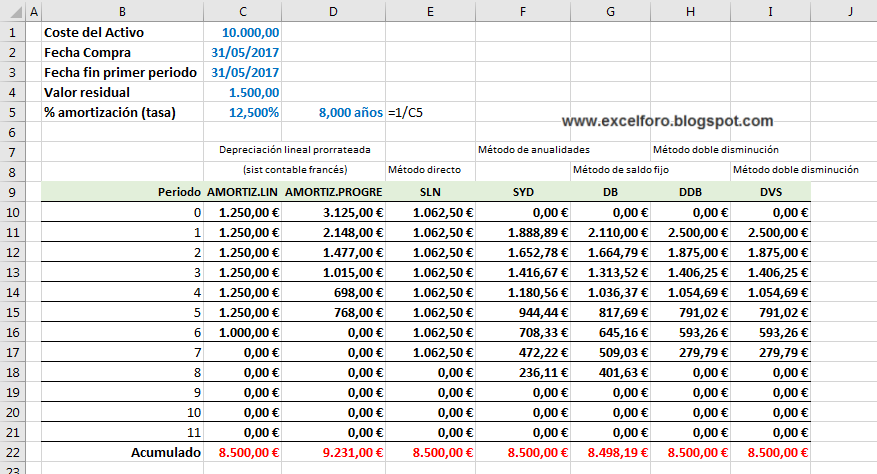
Task: Click the Método de anualidades label
Action: [x=534, y=149]
